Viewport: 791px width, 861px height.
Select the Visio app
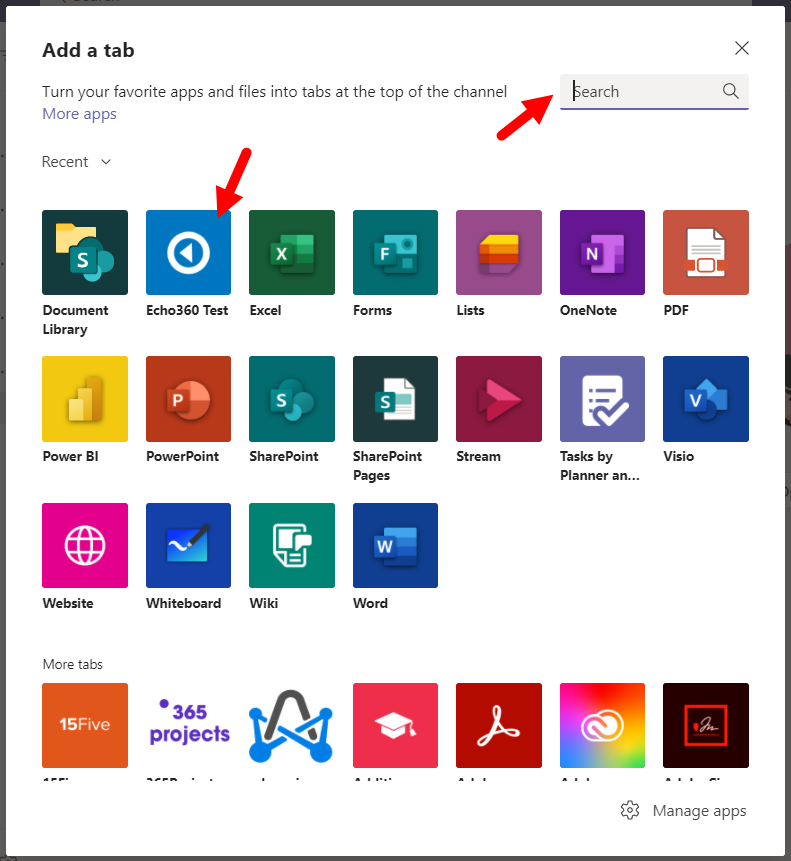click(x=705, y=399)
